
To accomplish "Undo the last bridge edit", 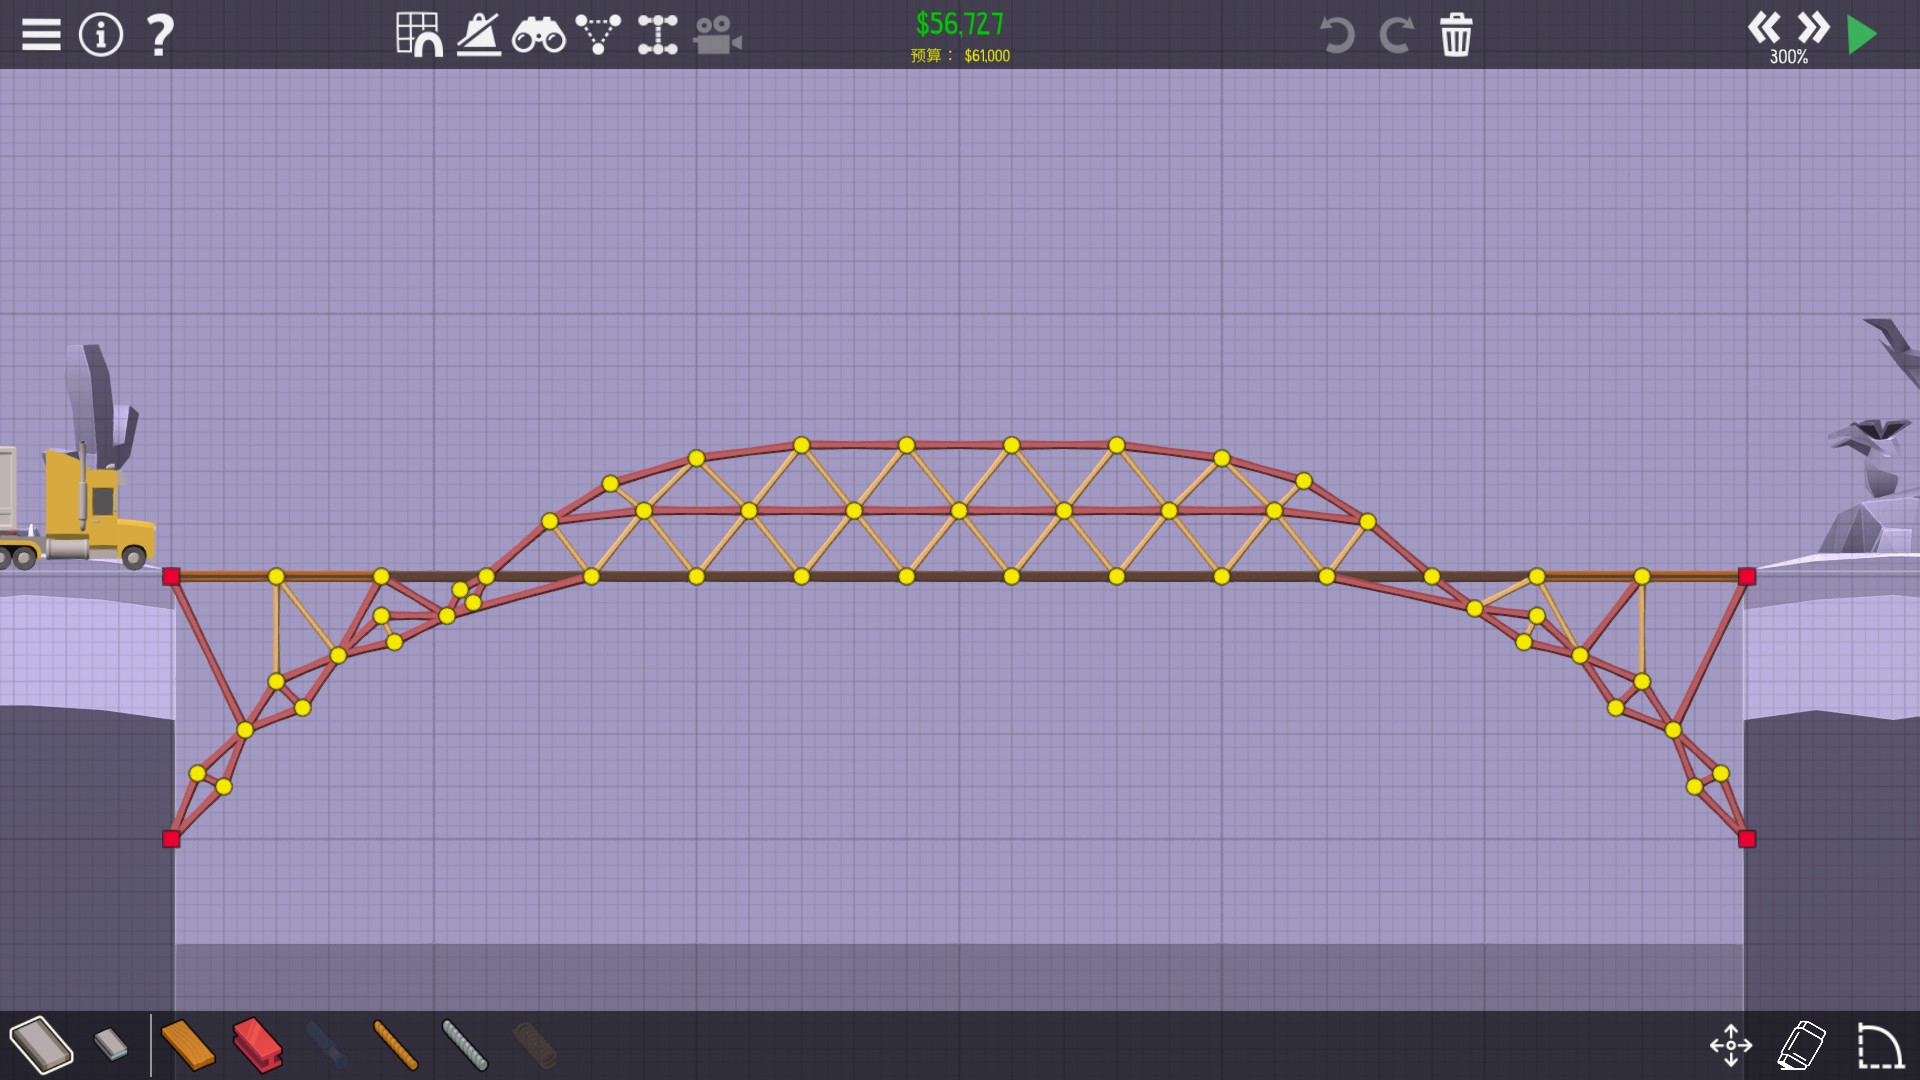I will (x=1336, y=35).
